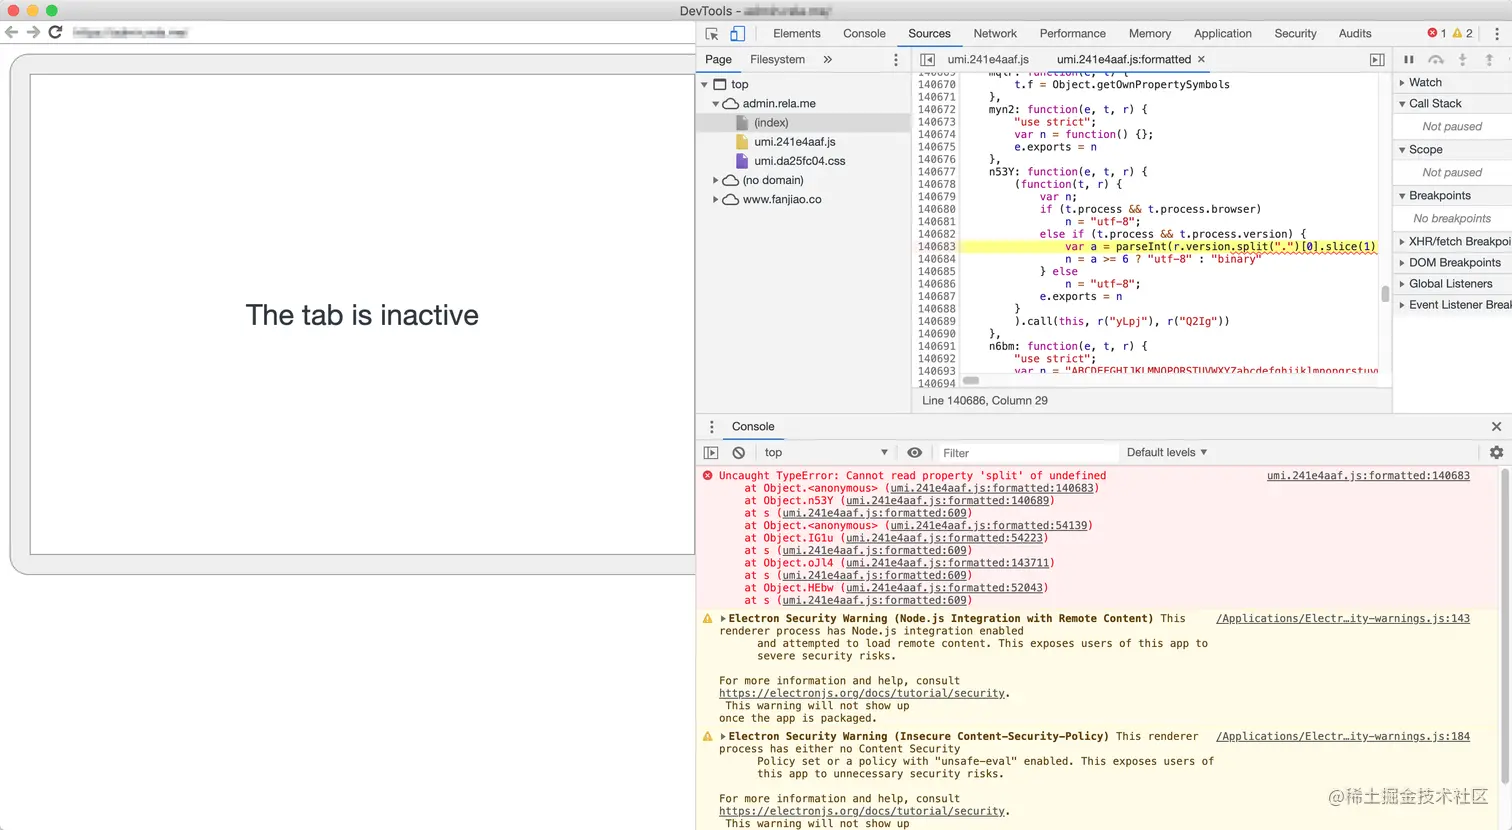Switch to the Network tab
This screenshot has height=830, width=1512.
point(995,33)
